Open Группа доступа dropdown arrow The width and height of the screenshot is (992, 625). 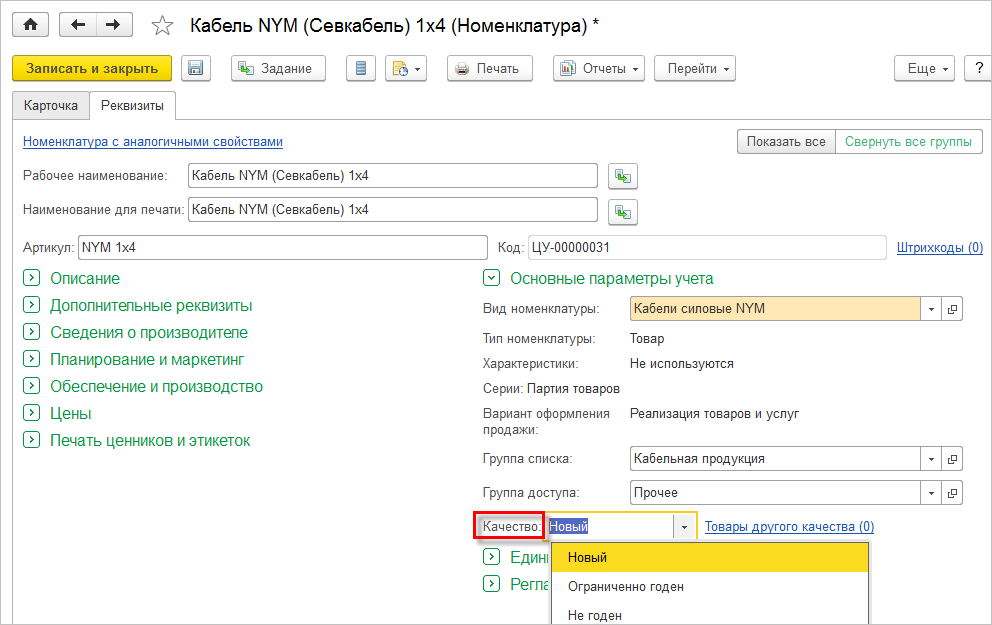tap(931, 493)
